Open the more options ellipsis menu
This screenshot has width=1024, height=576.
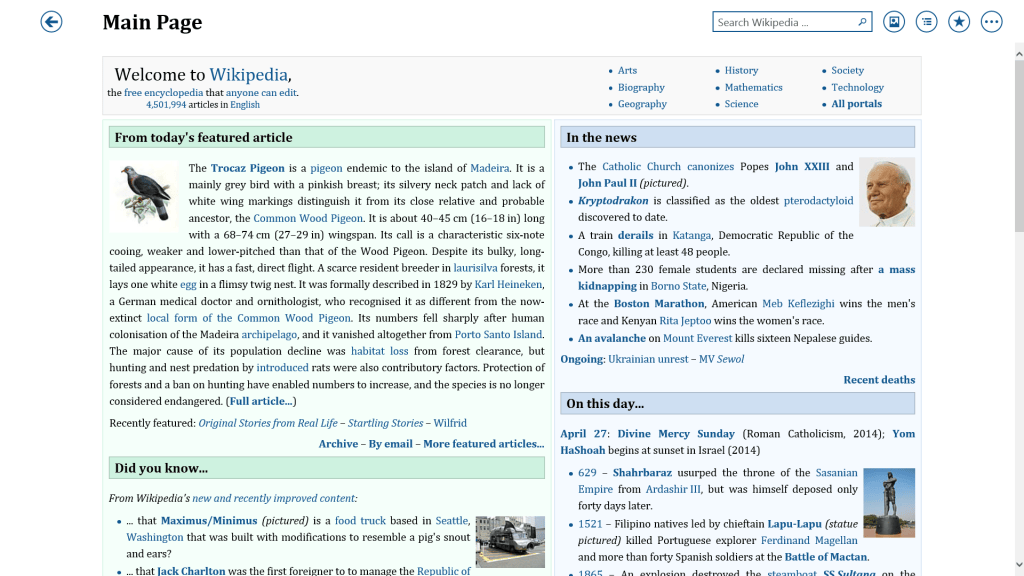[991, 22]
